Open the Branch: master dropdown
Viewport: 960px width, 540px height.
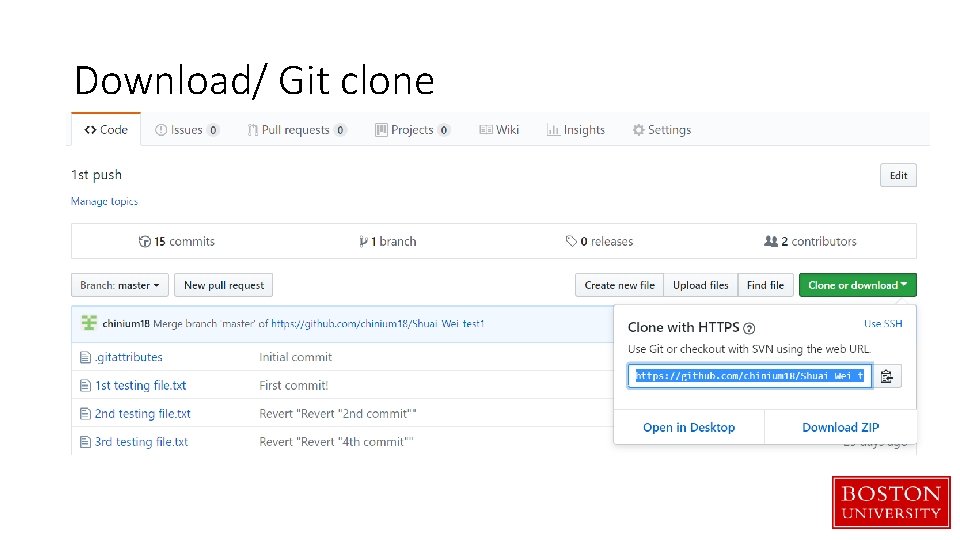click(119, 285)
